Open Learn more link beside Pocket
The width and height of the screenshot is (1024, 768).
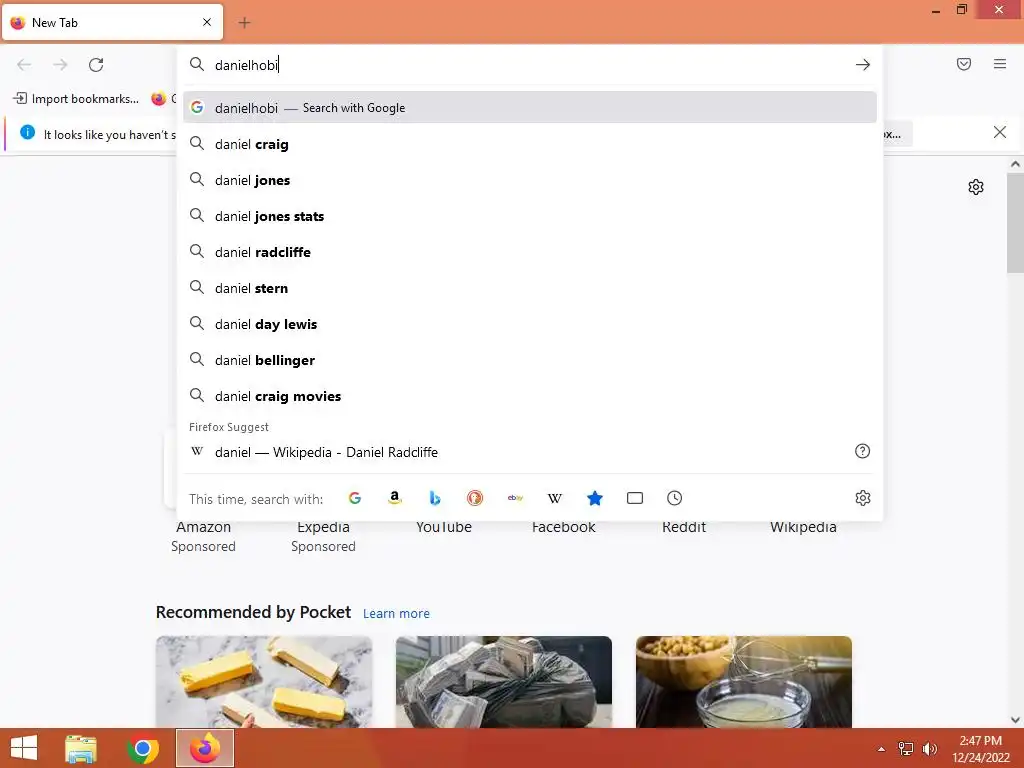tap(396, 614)
